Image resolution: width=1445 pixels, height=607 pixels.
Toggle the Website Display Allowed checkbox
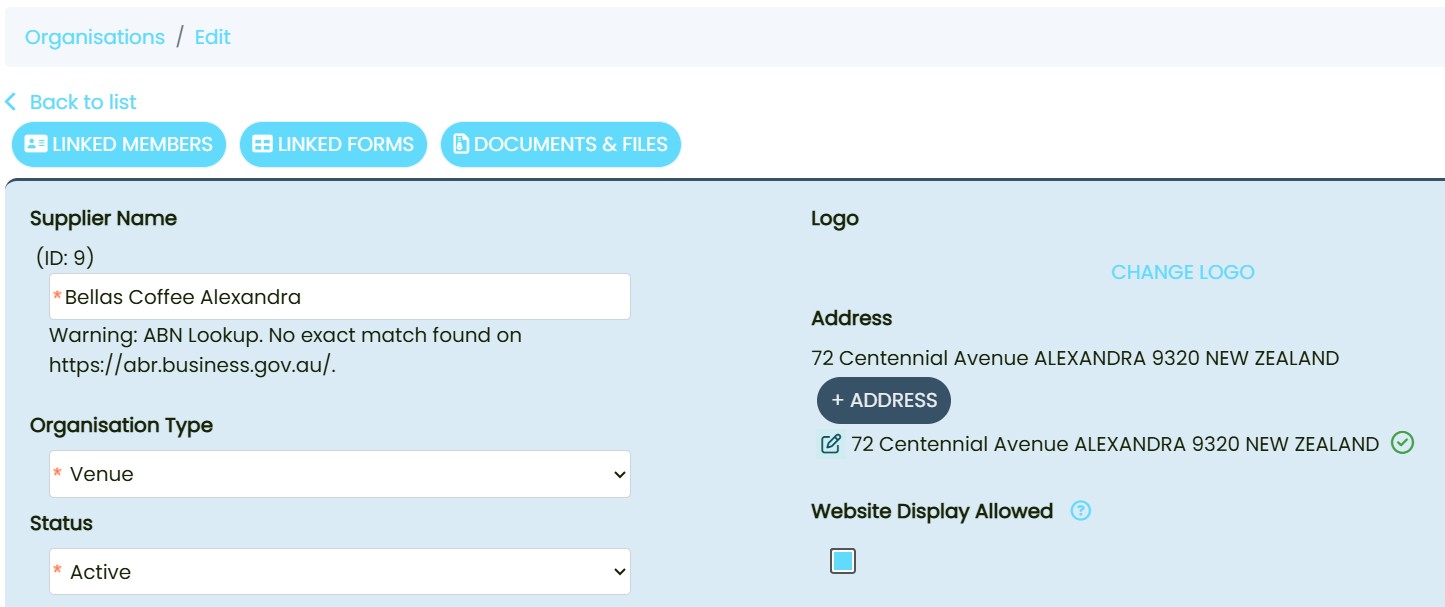click(843, 561)
